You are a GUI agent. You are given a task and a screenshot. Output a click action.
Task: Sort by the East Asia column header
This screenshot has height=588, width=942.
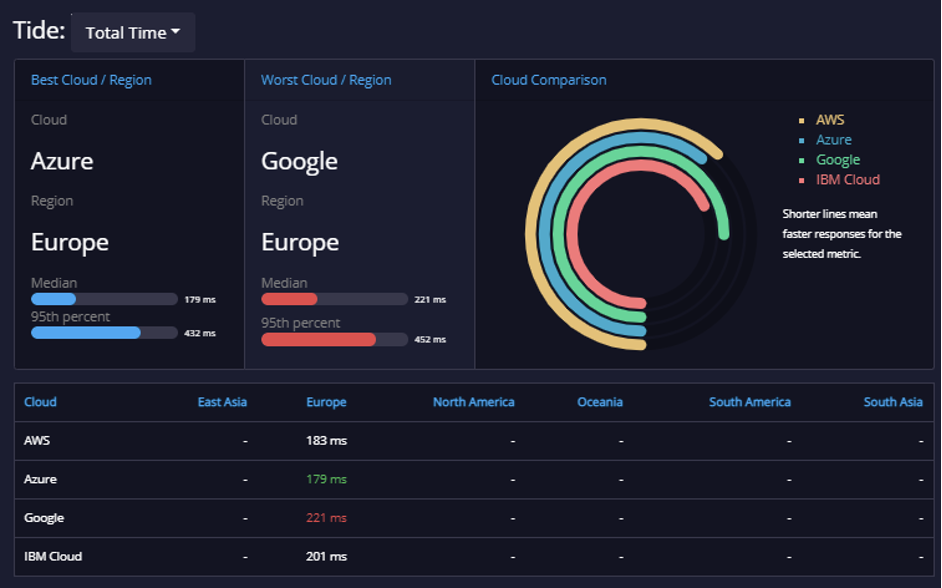click(222, 402)
